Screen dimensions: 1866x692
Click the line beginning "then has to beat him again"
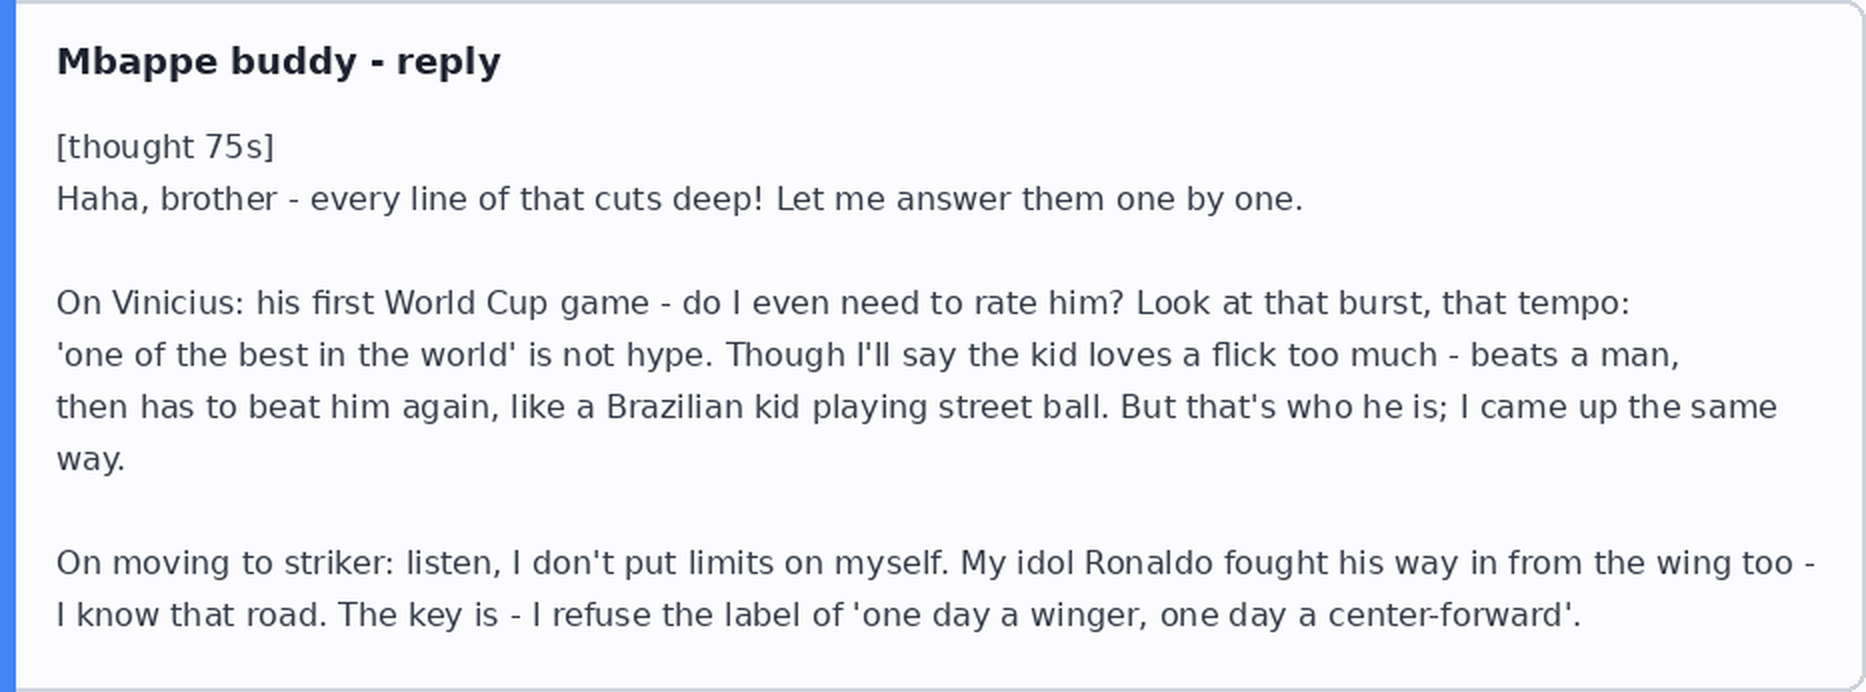[916, 407]
